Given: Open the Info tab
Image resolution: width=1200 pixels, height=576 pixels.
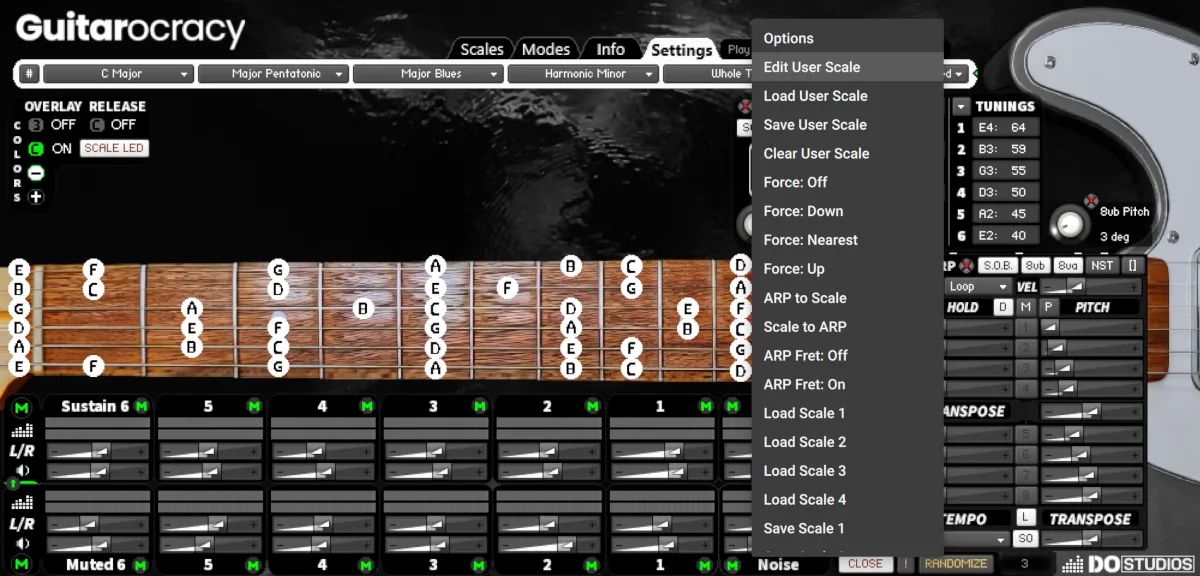Looking at the screenshot, I should pos(611,49).
